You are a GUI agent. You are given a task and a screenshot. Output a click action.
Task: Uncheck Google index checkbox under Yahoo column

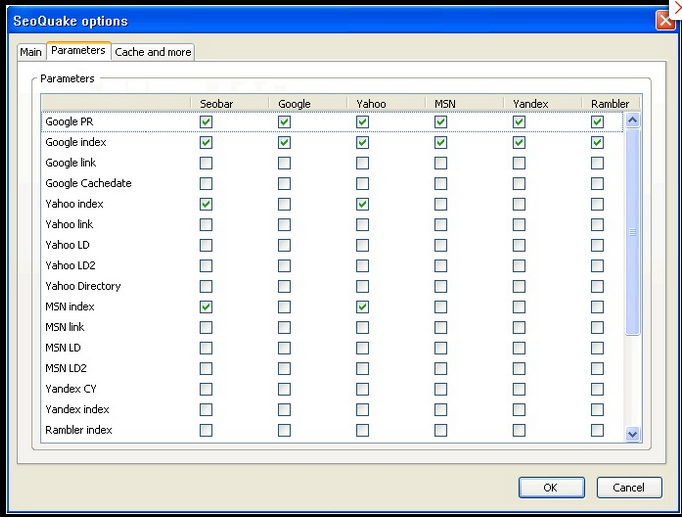point(362,143)
